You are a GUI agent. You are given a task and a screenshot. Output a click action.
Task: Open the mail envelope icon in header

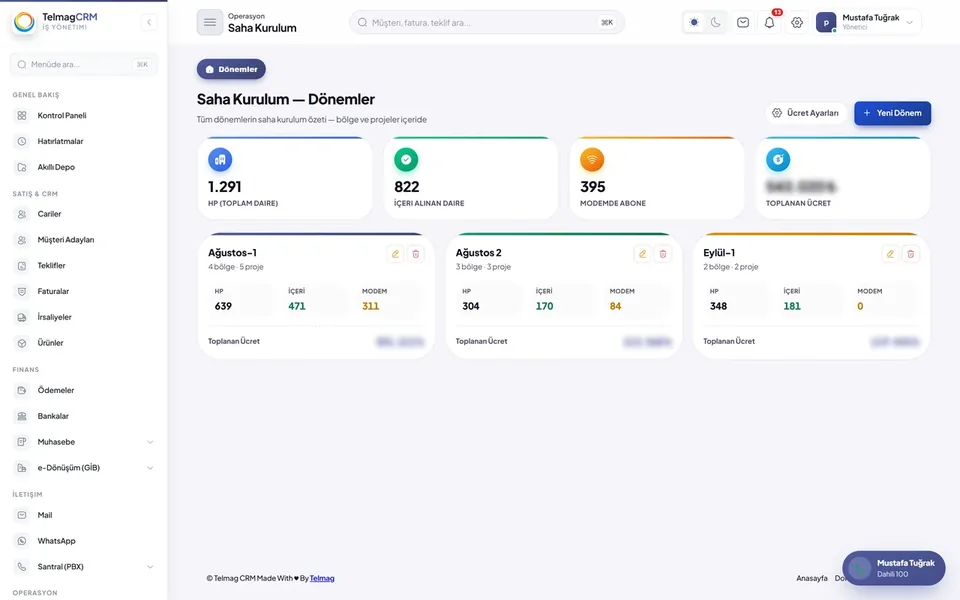tap(743, 23)
